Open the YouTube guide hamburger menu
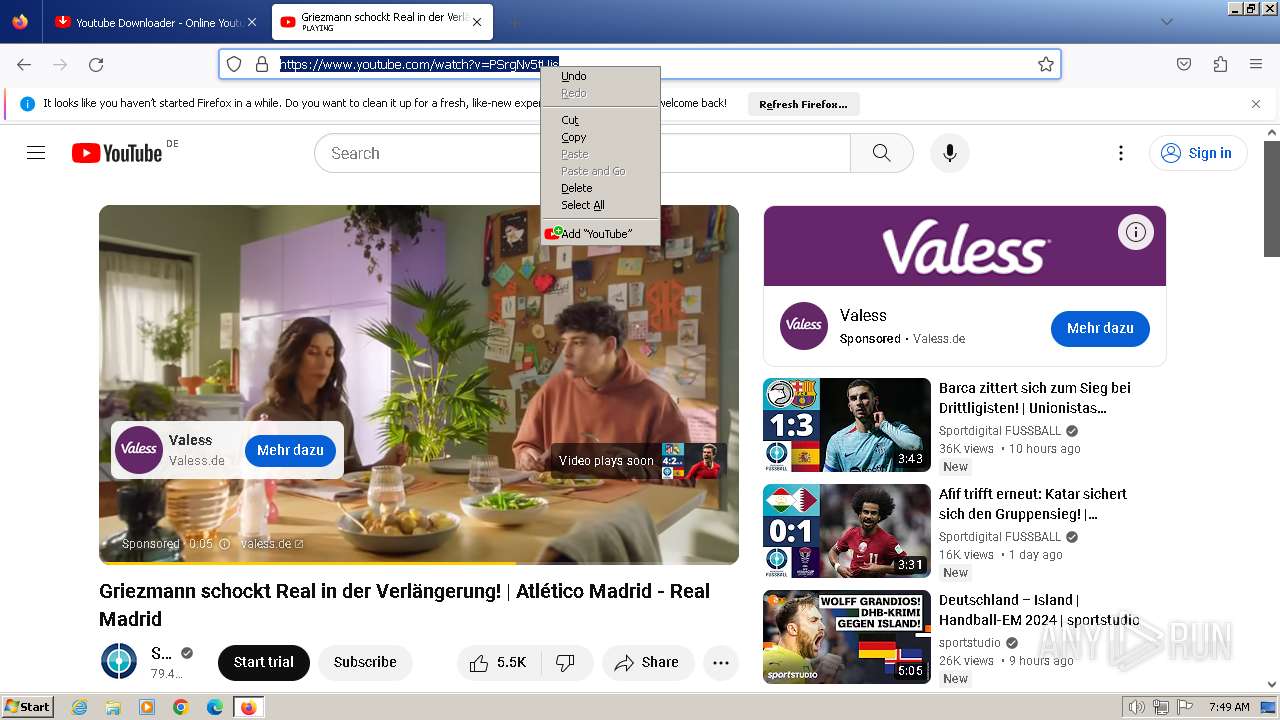Screen dimensions: 1280x720 [36, 153]
